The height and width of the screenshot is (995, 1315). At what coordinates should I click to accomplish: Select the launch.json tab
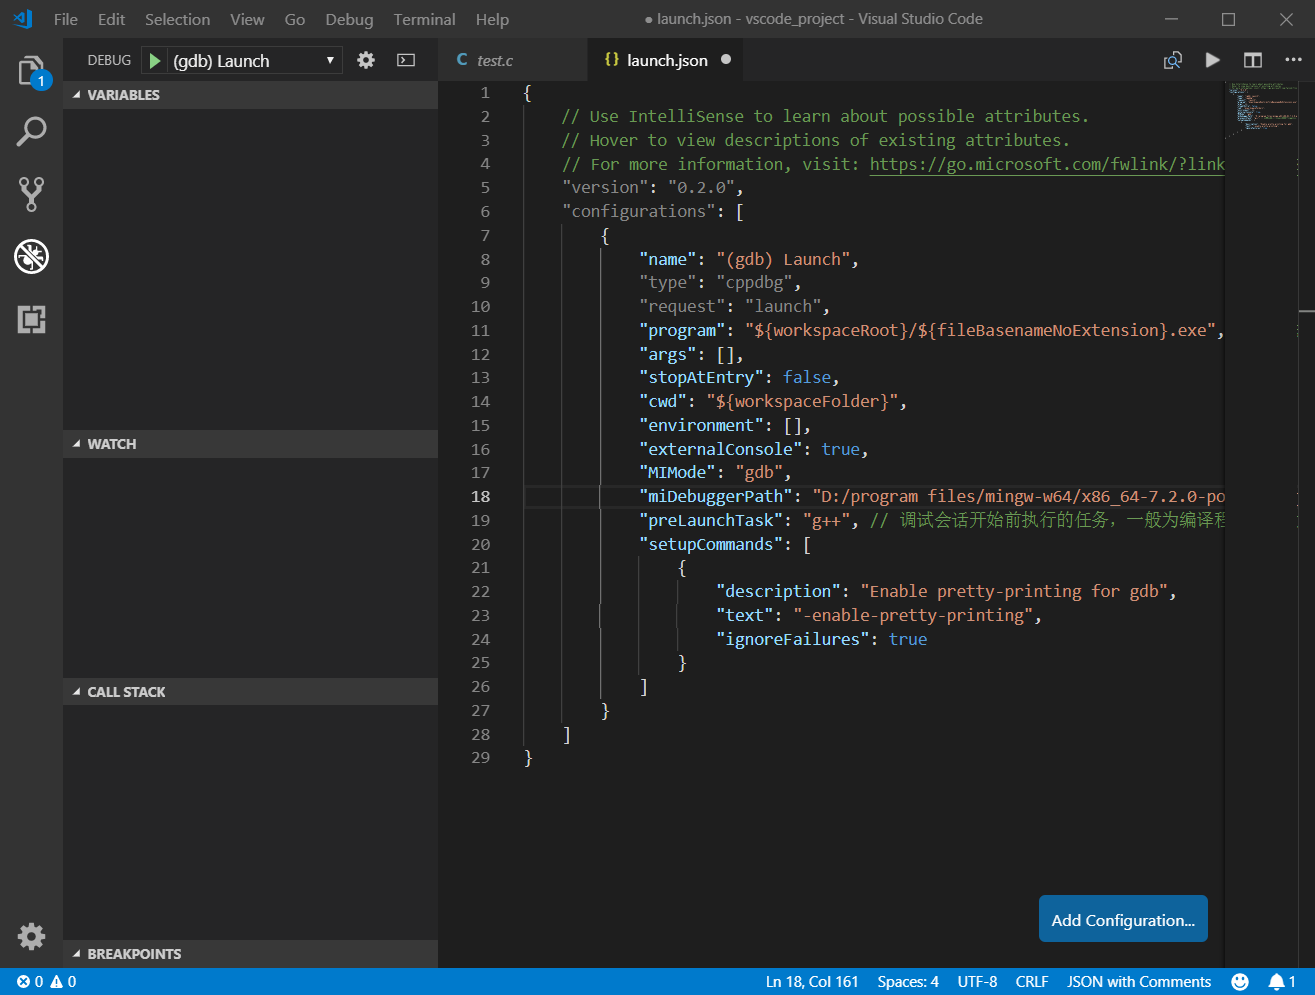pyautogui.click(x=667, y=60)
